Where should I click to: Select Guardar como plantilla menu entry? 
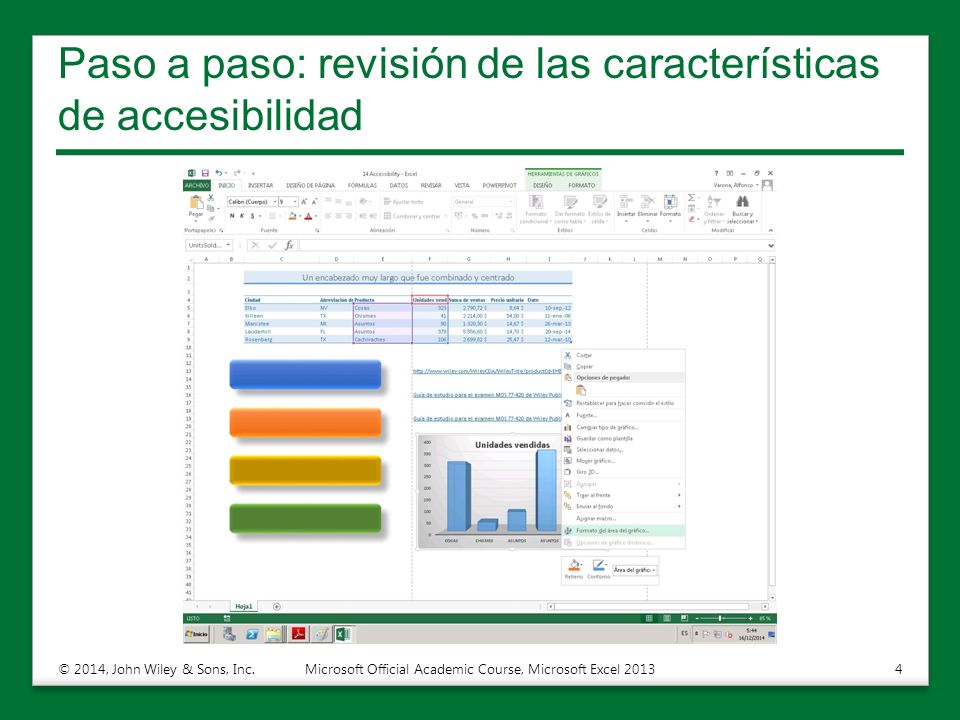point(623,438)
